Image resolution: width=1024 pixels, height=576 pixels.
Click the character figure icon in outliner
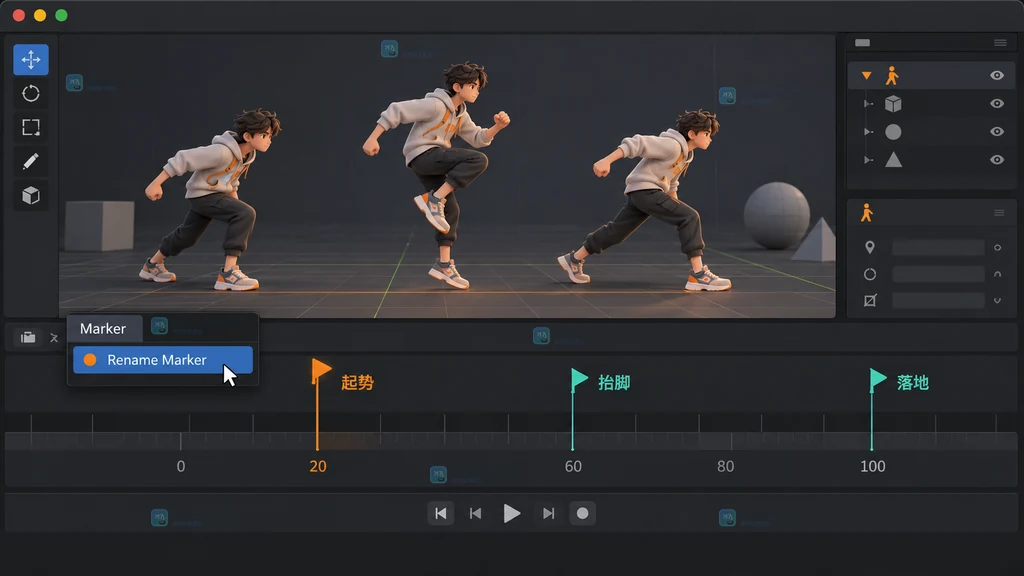point(892,76)
